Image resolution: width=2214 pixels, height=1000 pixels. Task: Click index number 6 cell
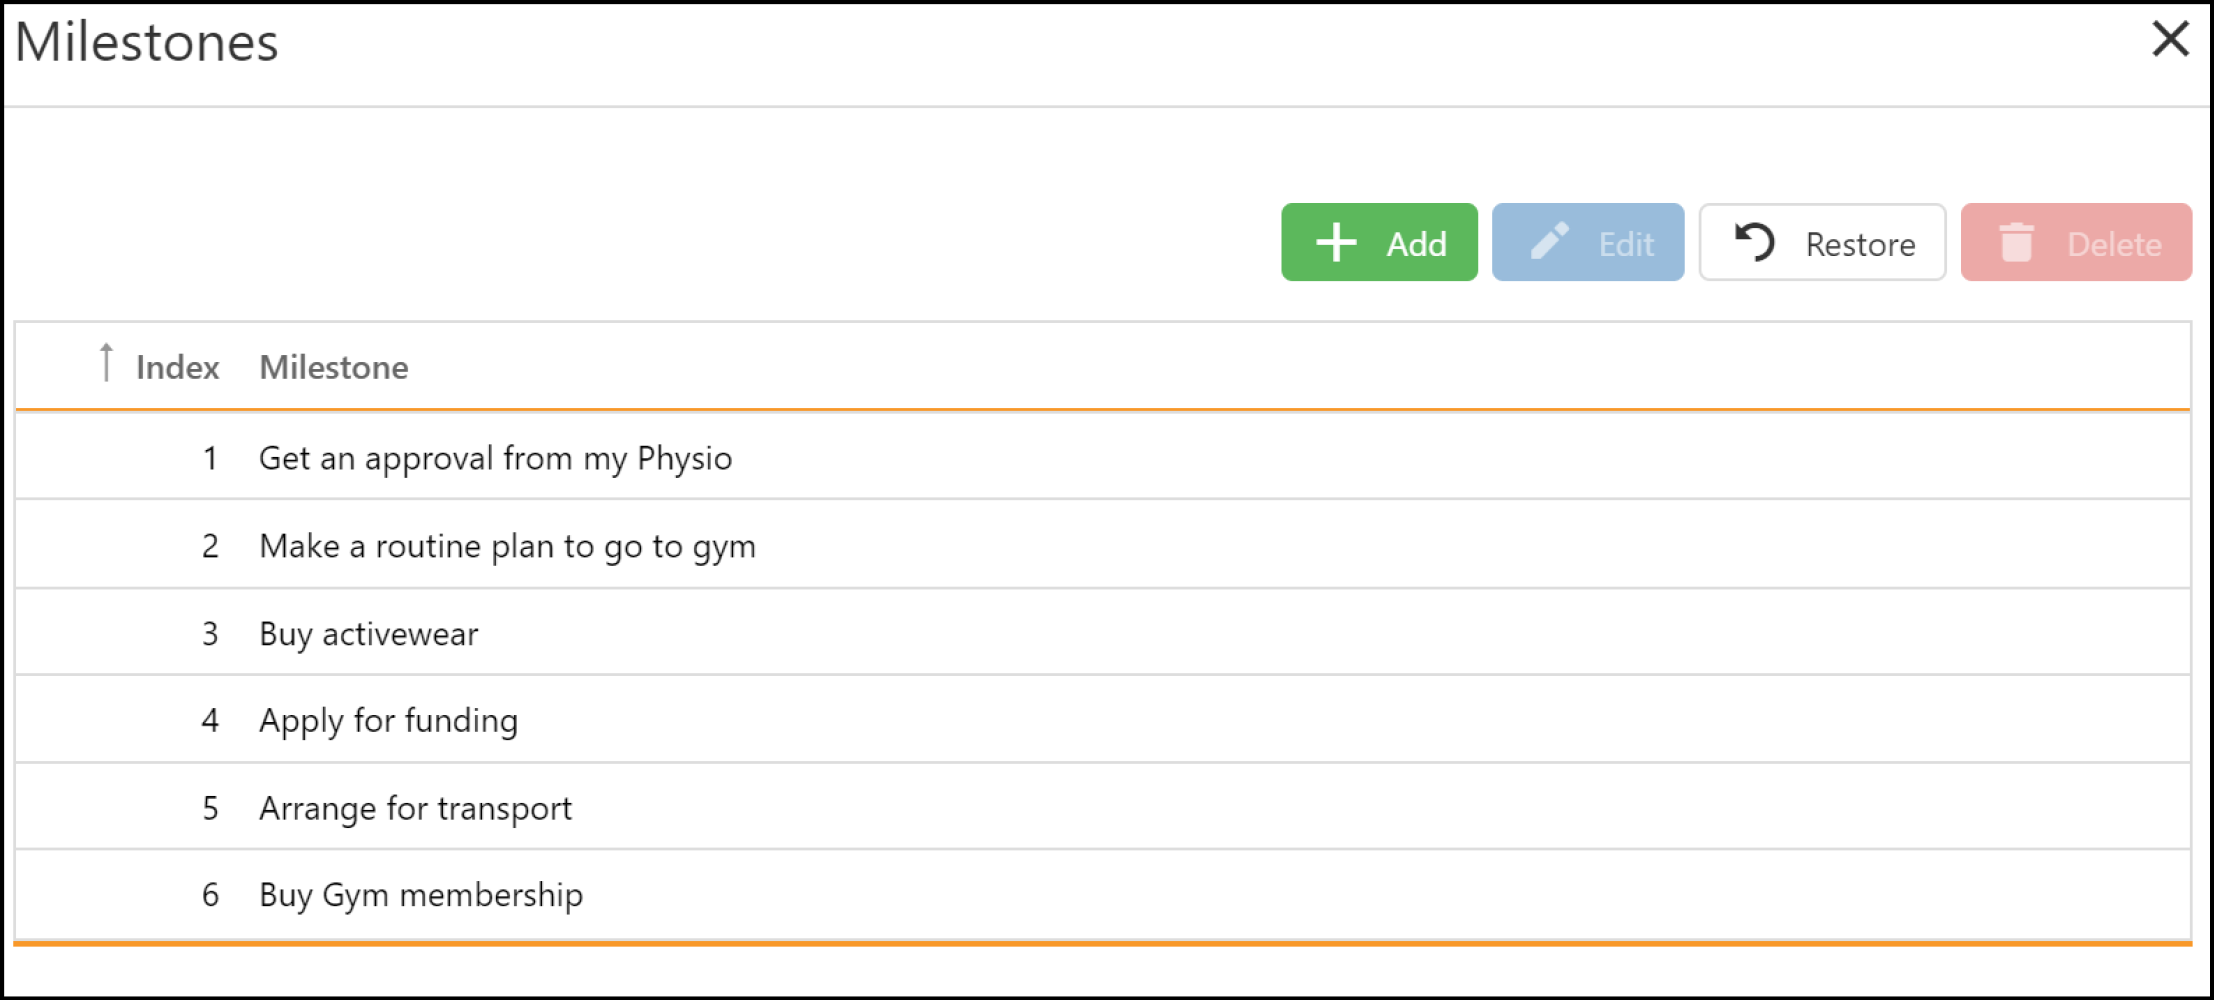(210, 894)
